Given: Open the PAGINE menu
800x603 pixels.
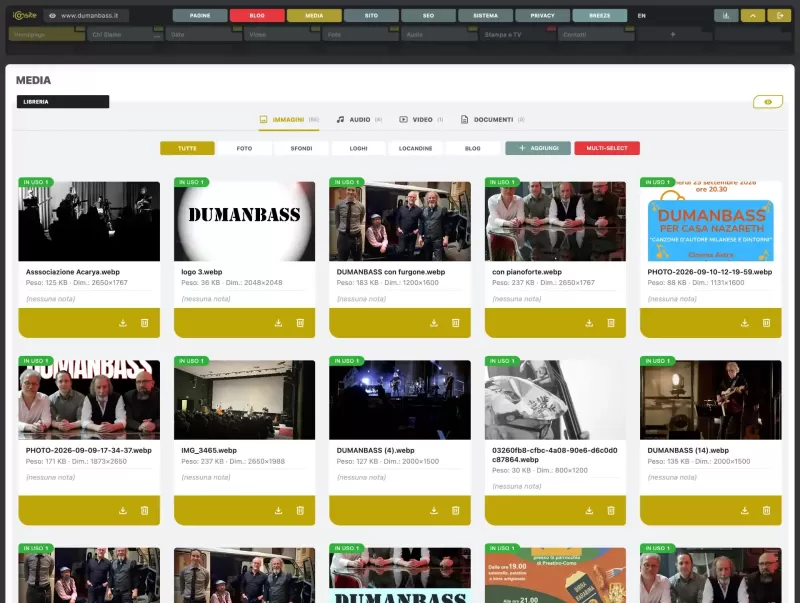Looking at the screenshot, I should 200,16.
